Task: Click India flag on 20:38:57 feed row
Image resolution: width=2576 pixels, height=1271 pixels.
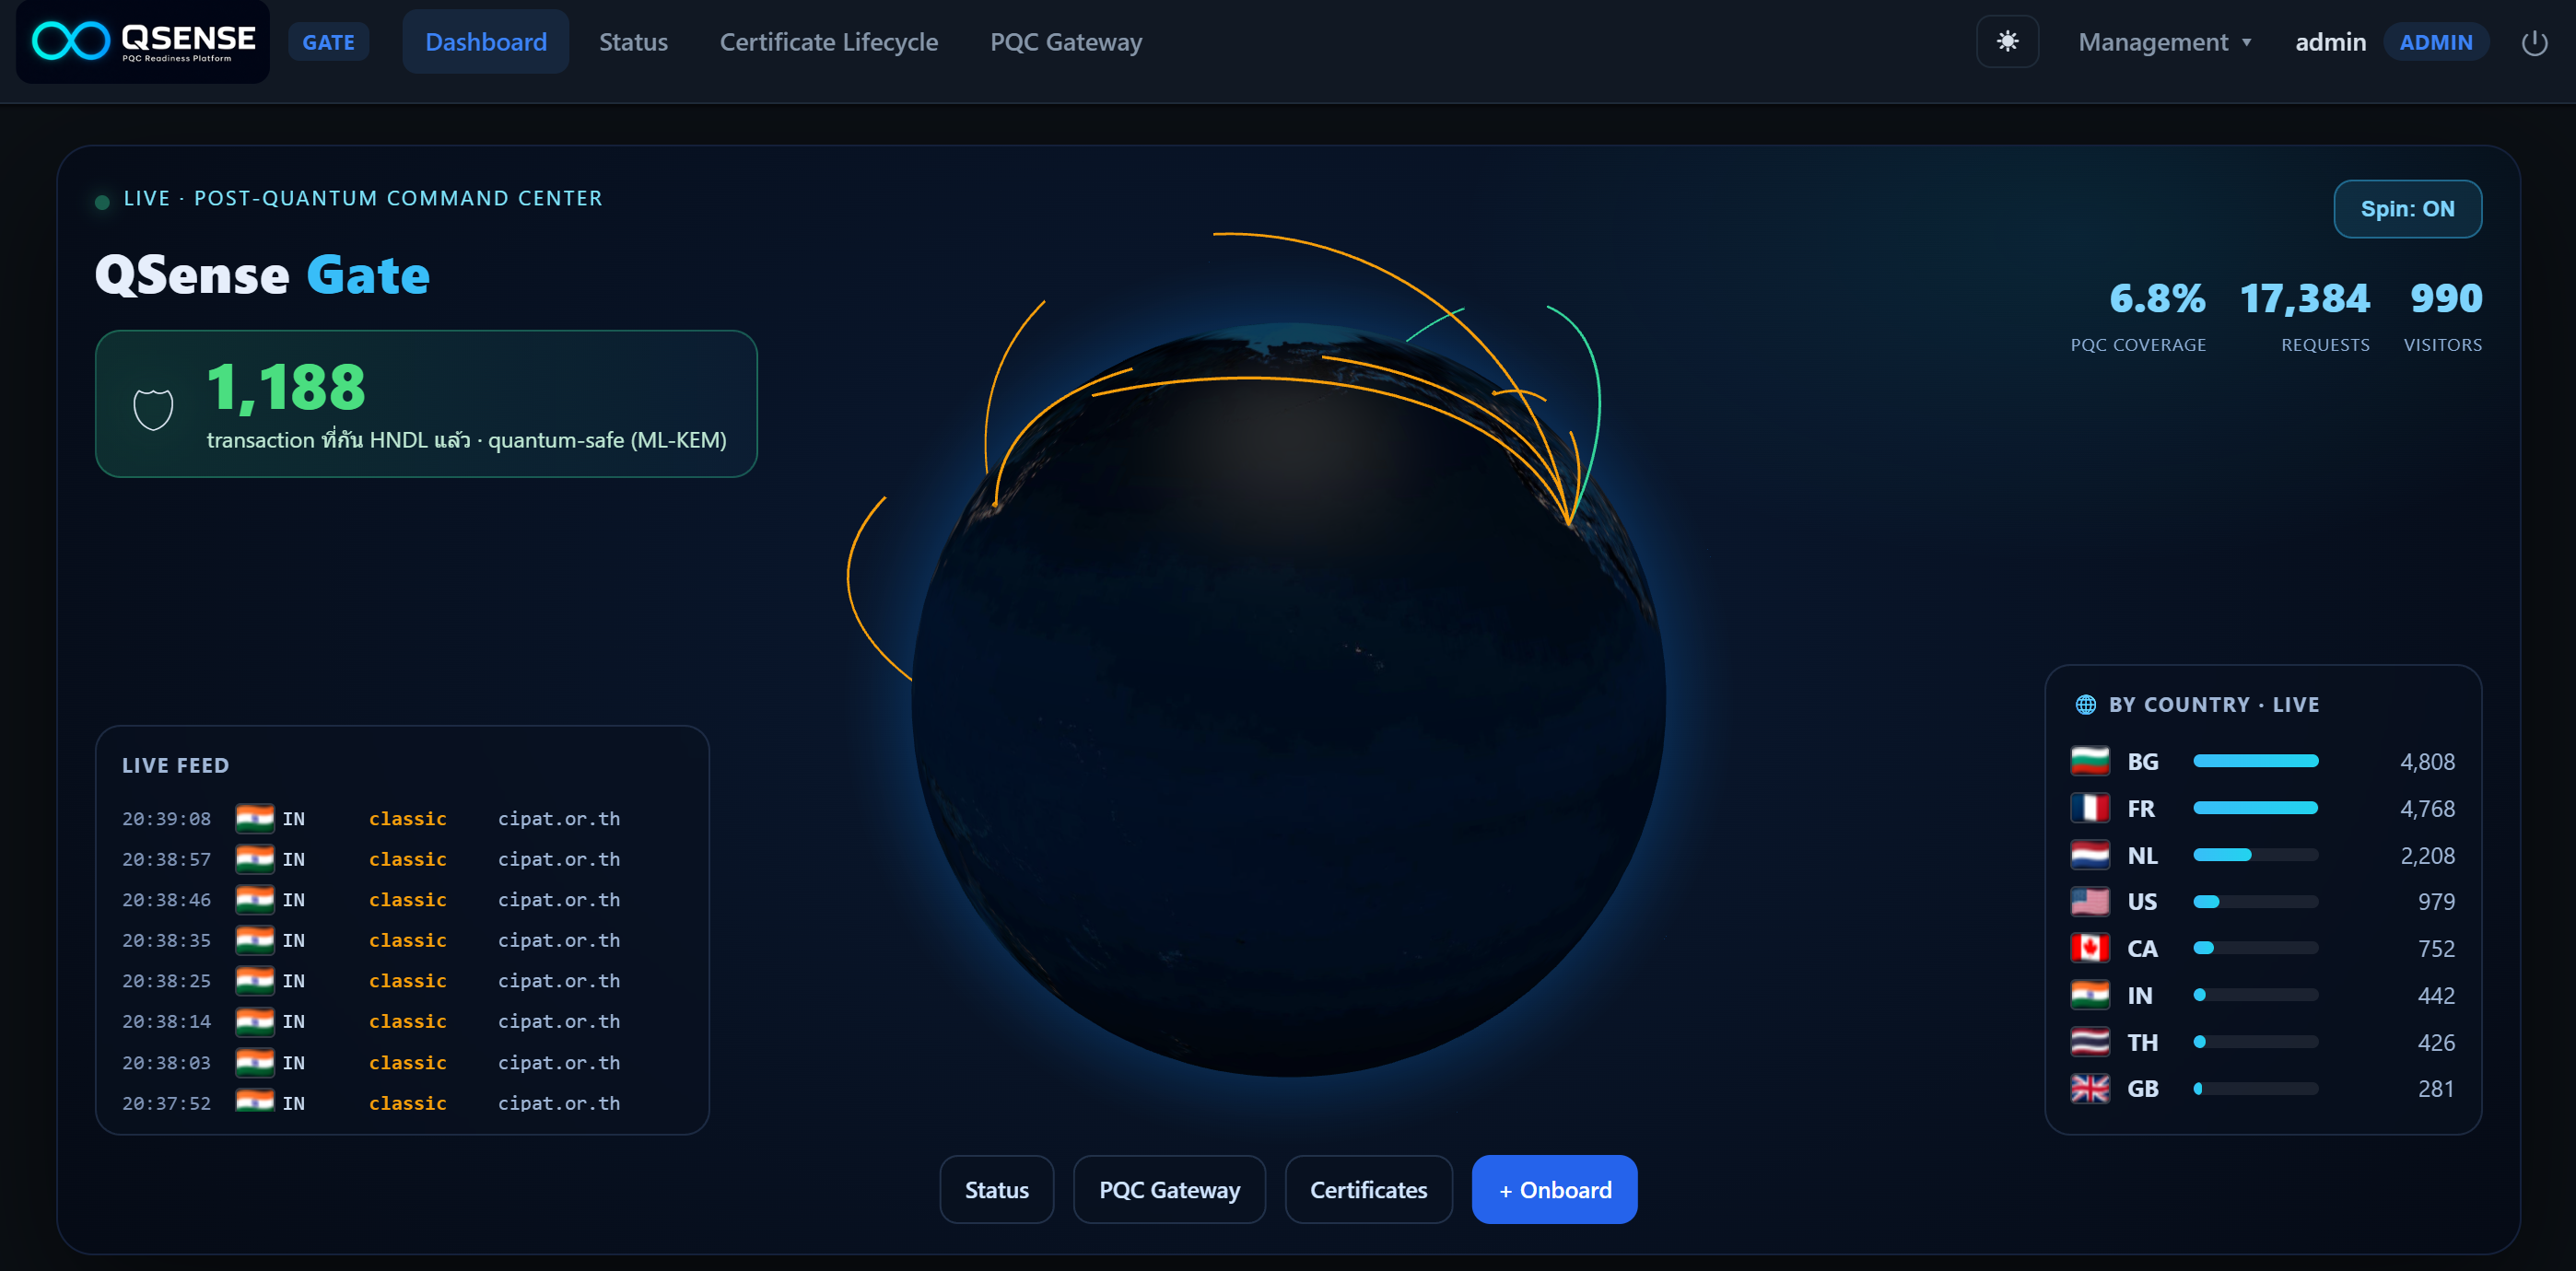Action: click(254, 859)
